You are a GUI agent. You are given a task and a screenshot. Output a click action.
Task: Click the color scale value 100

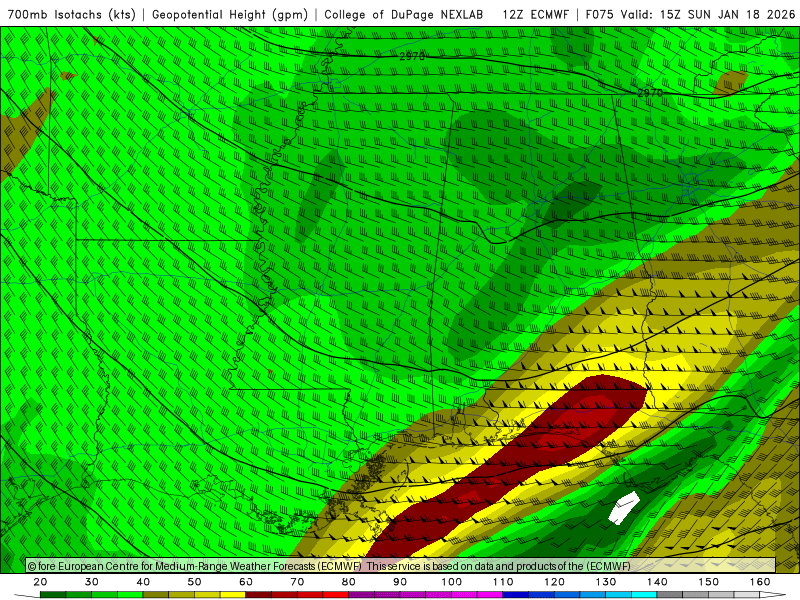pos(452,582)
